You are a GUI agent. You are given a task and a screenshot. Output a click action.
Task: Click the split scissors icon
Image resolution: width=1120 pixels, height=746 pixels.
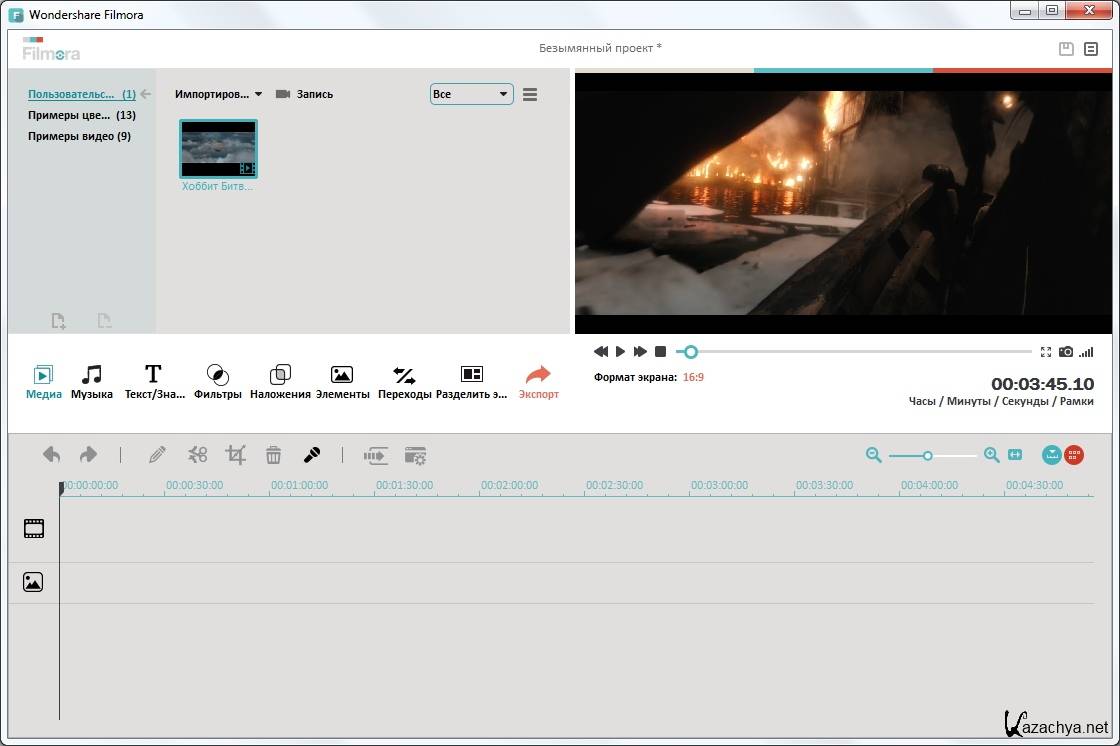pos(197,455)
